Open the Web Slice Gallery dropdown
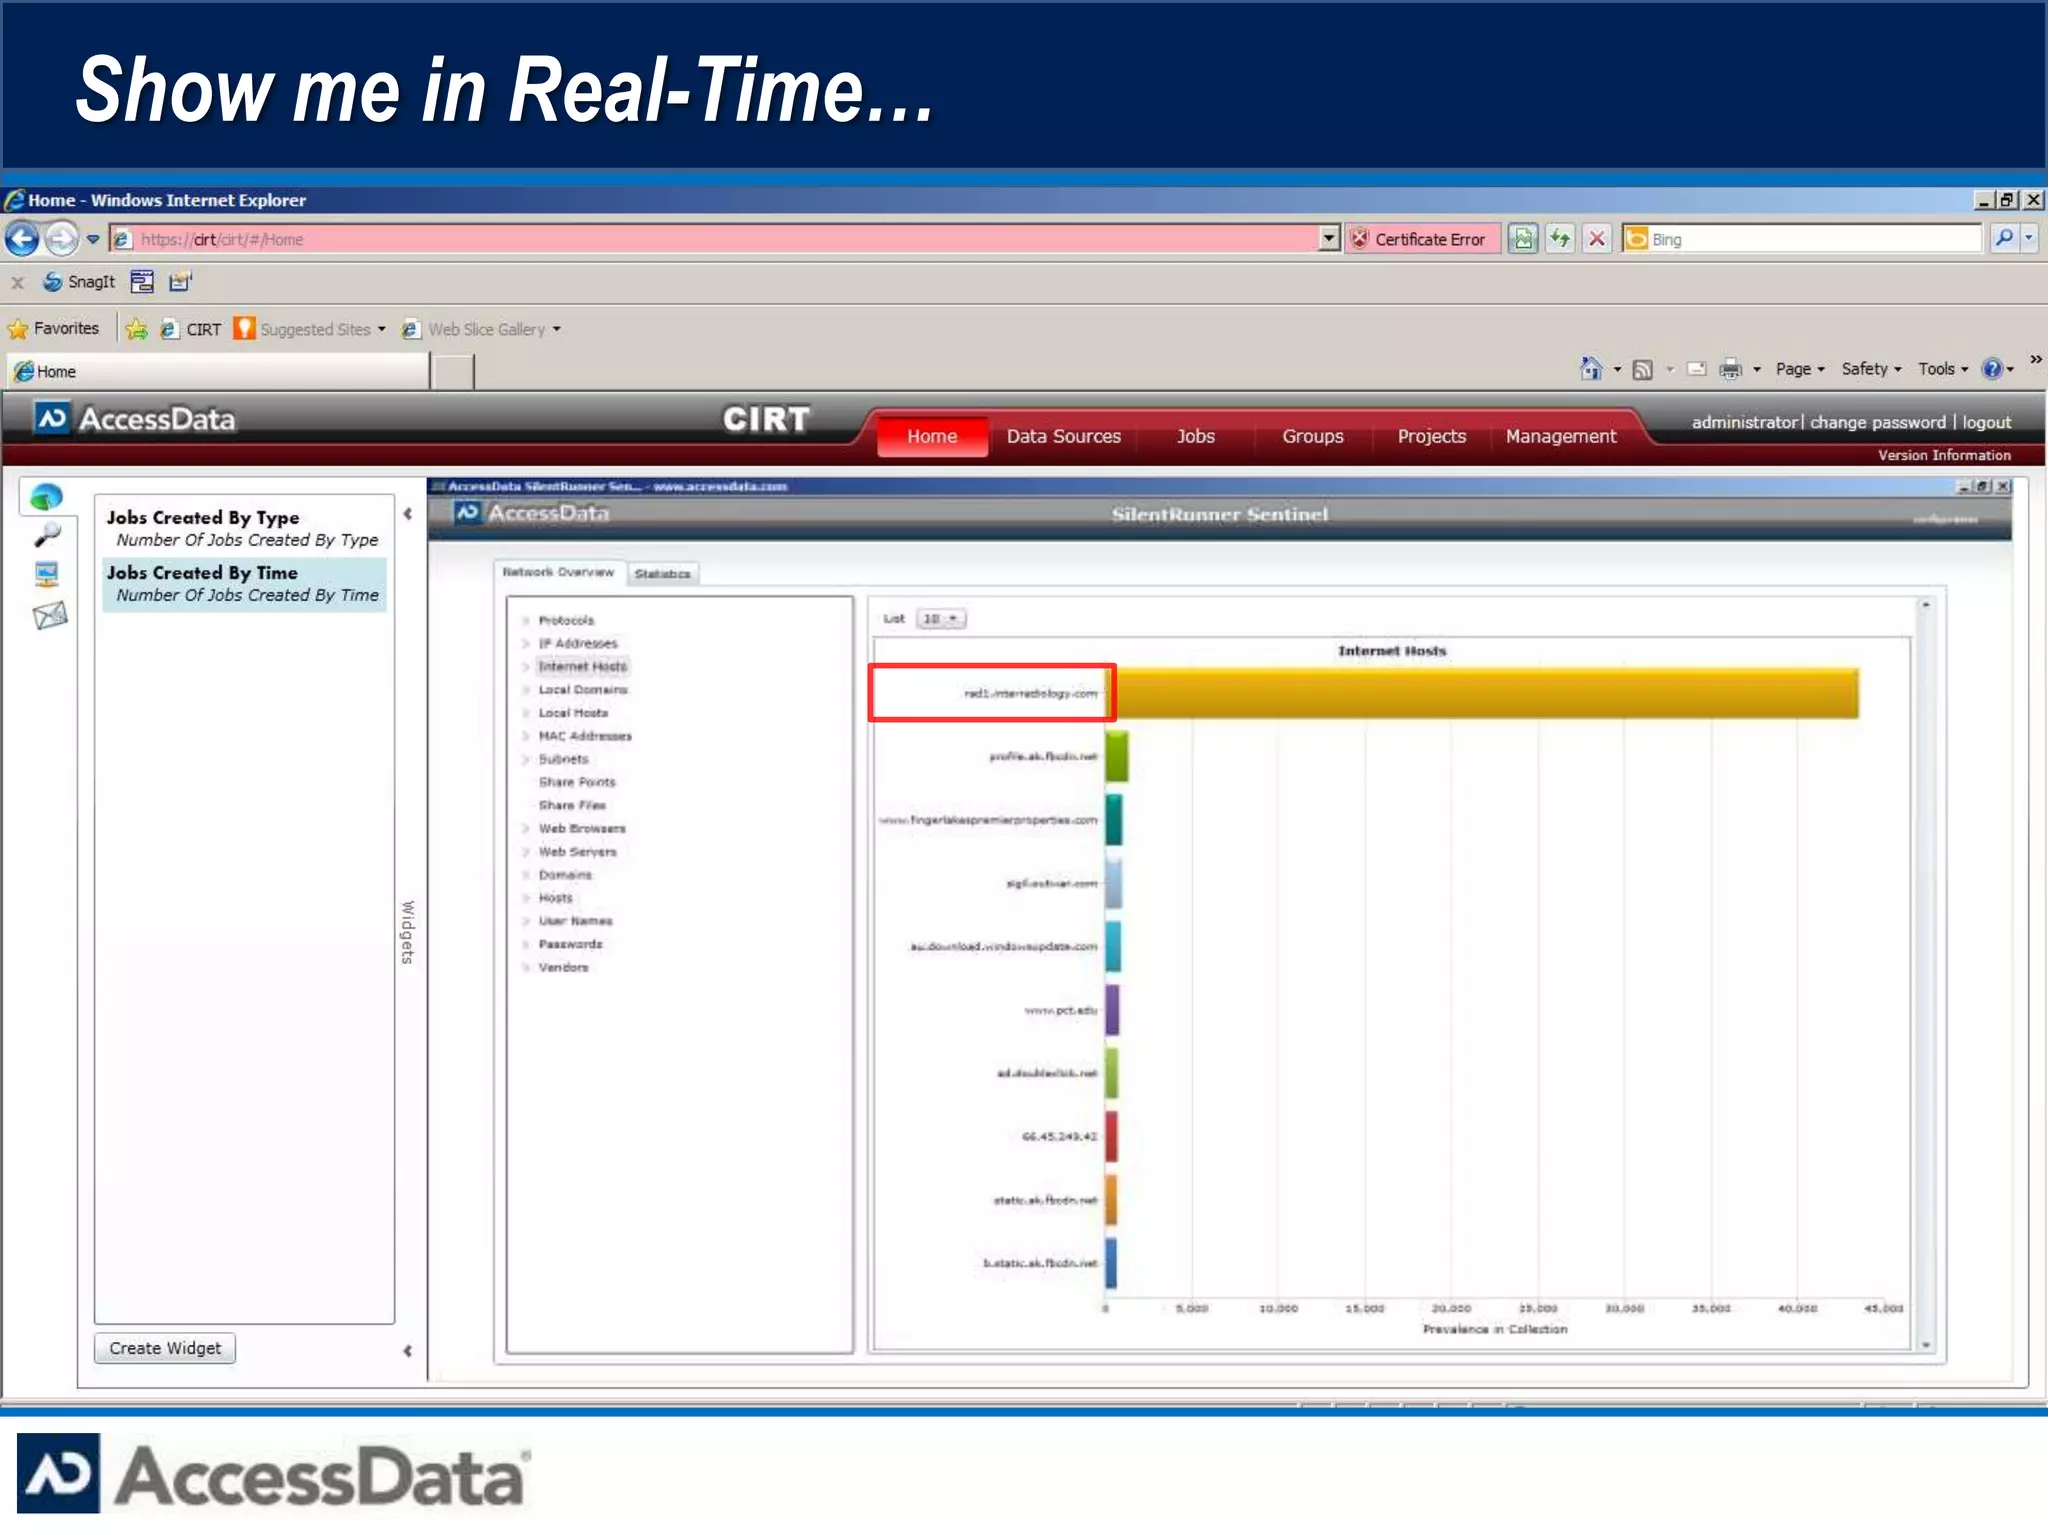Screen dimensions: 2048x1536 (482, 329)
